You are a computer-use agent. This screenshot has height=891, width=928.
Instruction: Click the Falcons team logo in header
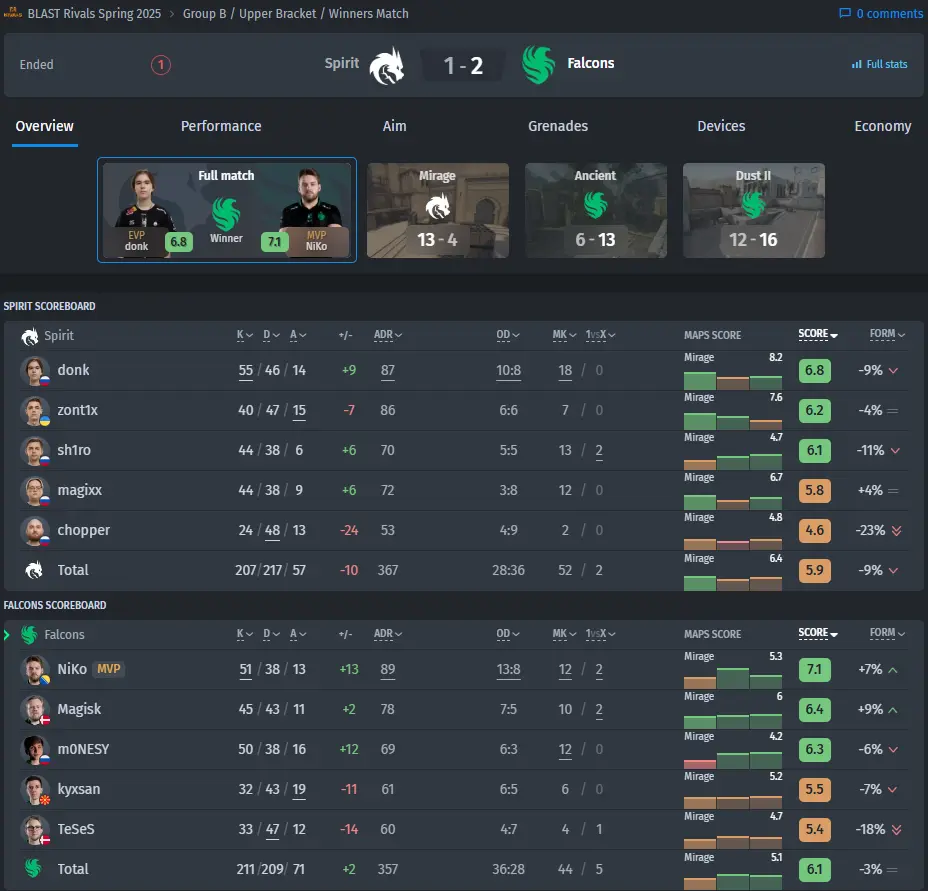(x=539, y=65)
